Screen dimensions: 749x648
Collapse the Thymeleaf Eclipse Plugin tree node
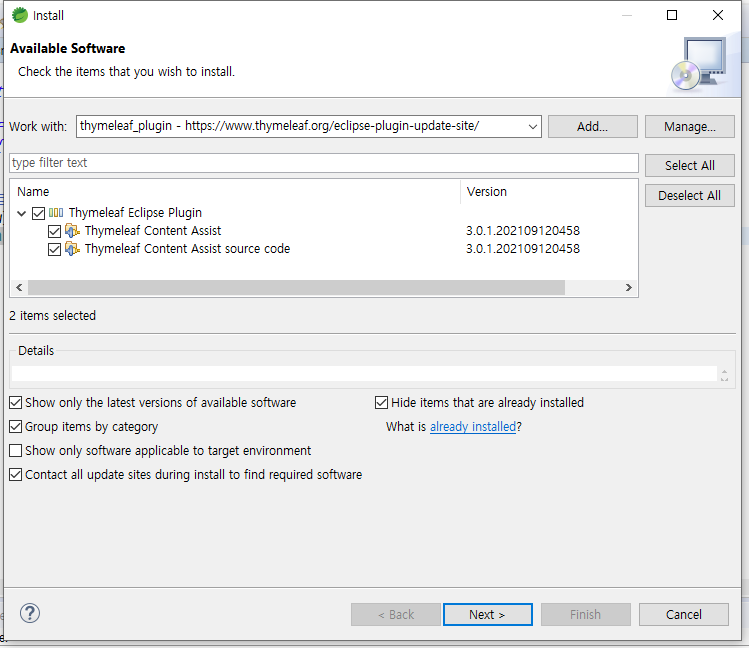point(21,213)
